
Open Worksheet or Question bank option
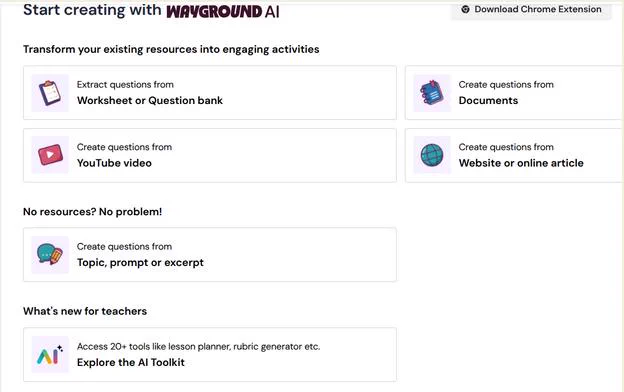210,93
